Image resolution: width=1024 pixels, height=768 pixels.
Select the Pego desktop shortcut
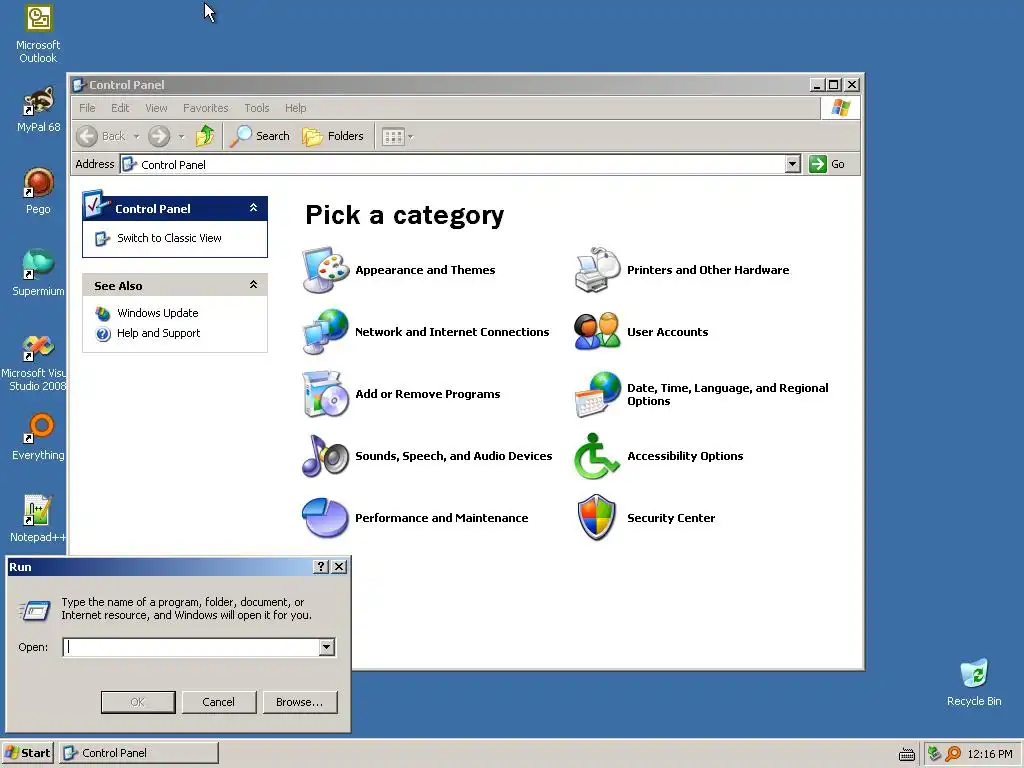tap(38, 191)
